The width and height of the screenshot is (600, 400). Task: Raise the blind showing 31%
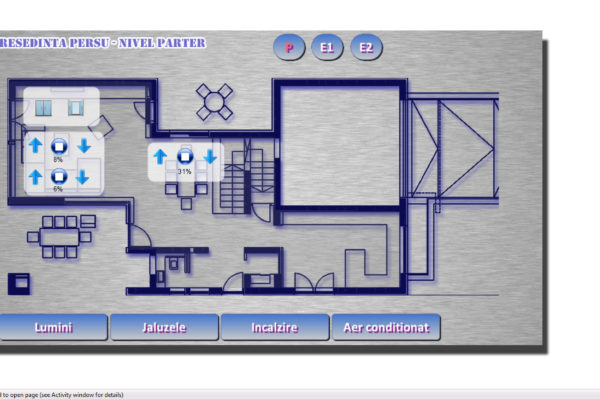click(x=160, y=157)
